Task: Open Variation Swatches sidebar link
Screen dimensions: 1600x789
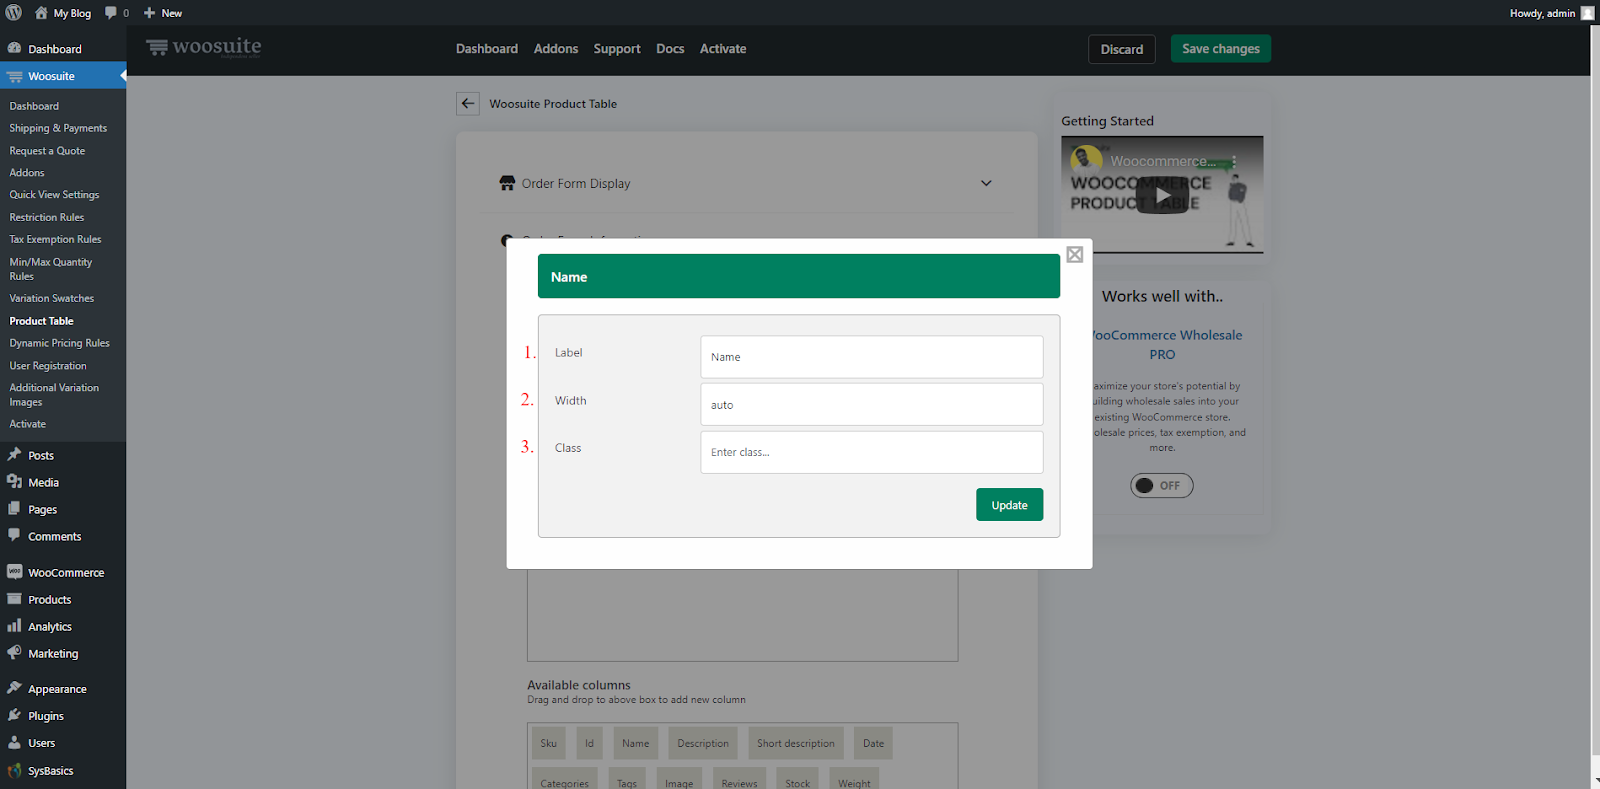Action: (52, 298)
